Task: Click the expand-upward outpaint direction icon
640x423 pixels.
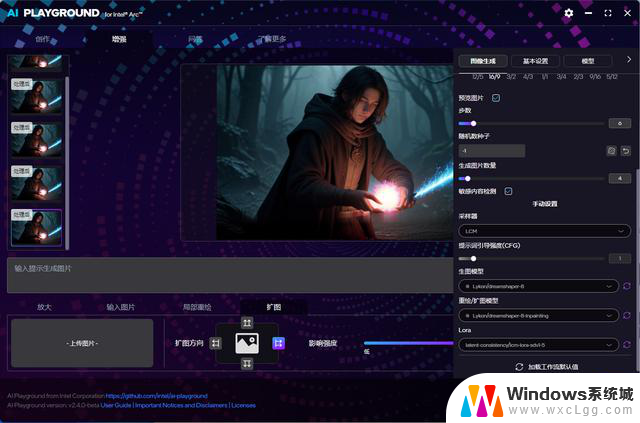Action: 247,323
